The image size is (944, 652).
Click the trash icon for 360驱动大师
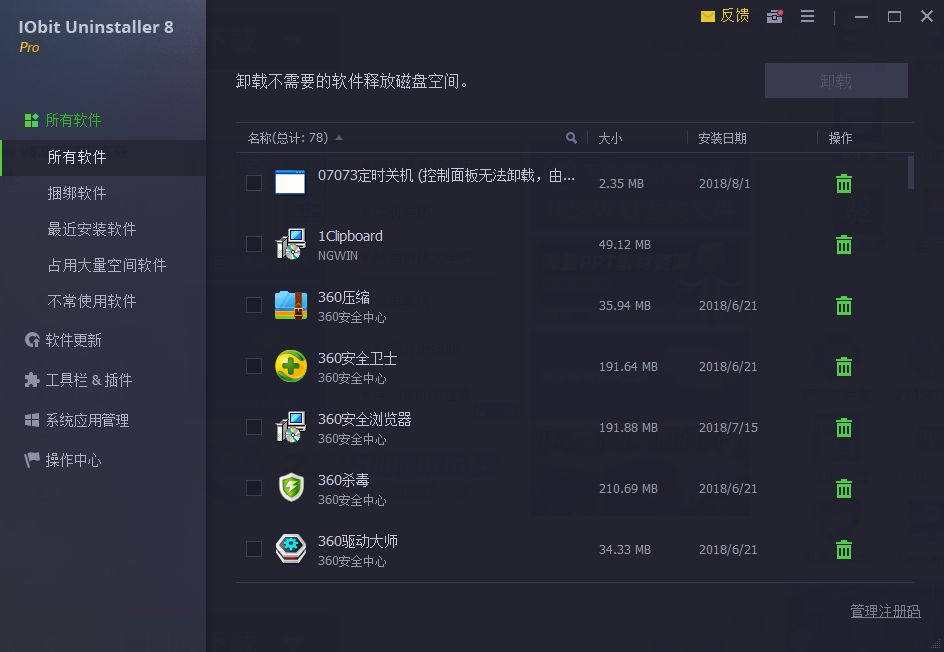tap(843, 549)
